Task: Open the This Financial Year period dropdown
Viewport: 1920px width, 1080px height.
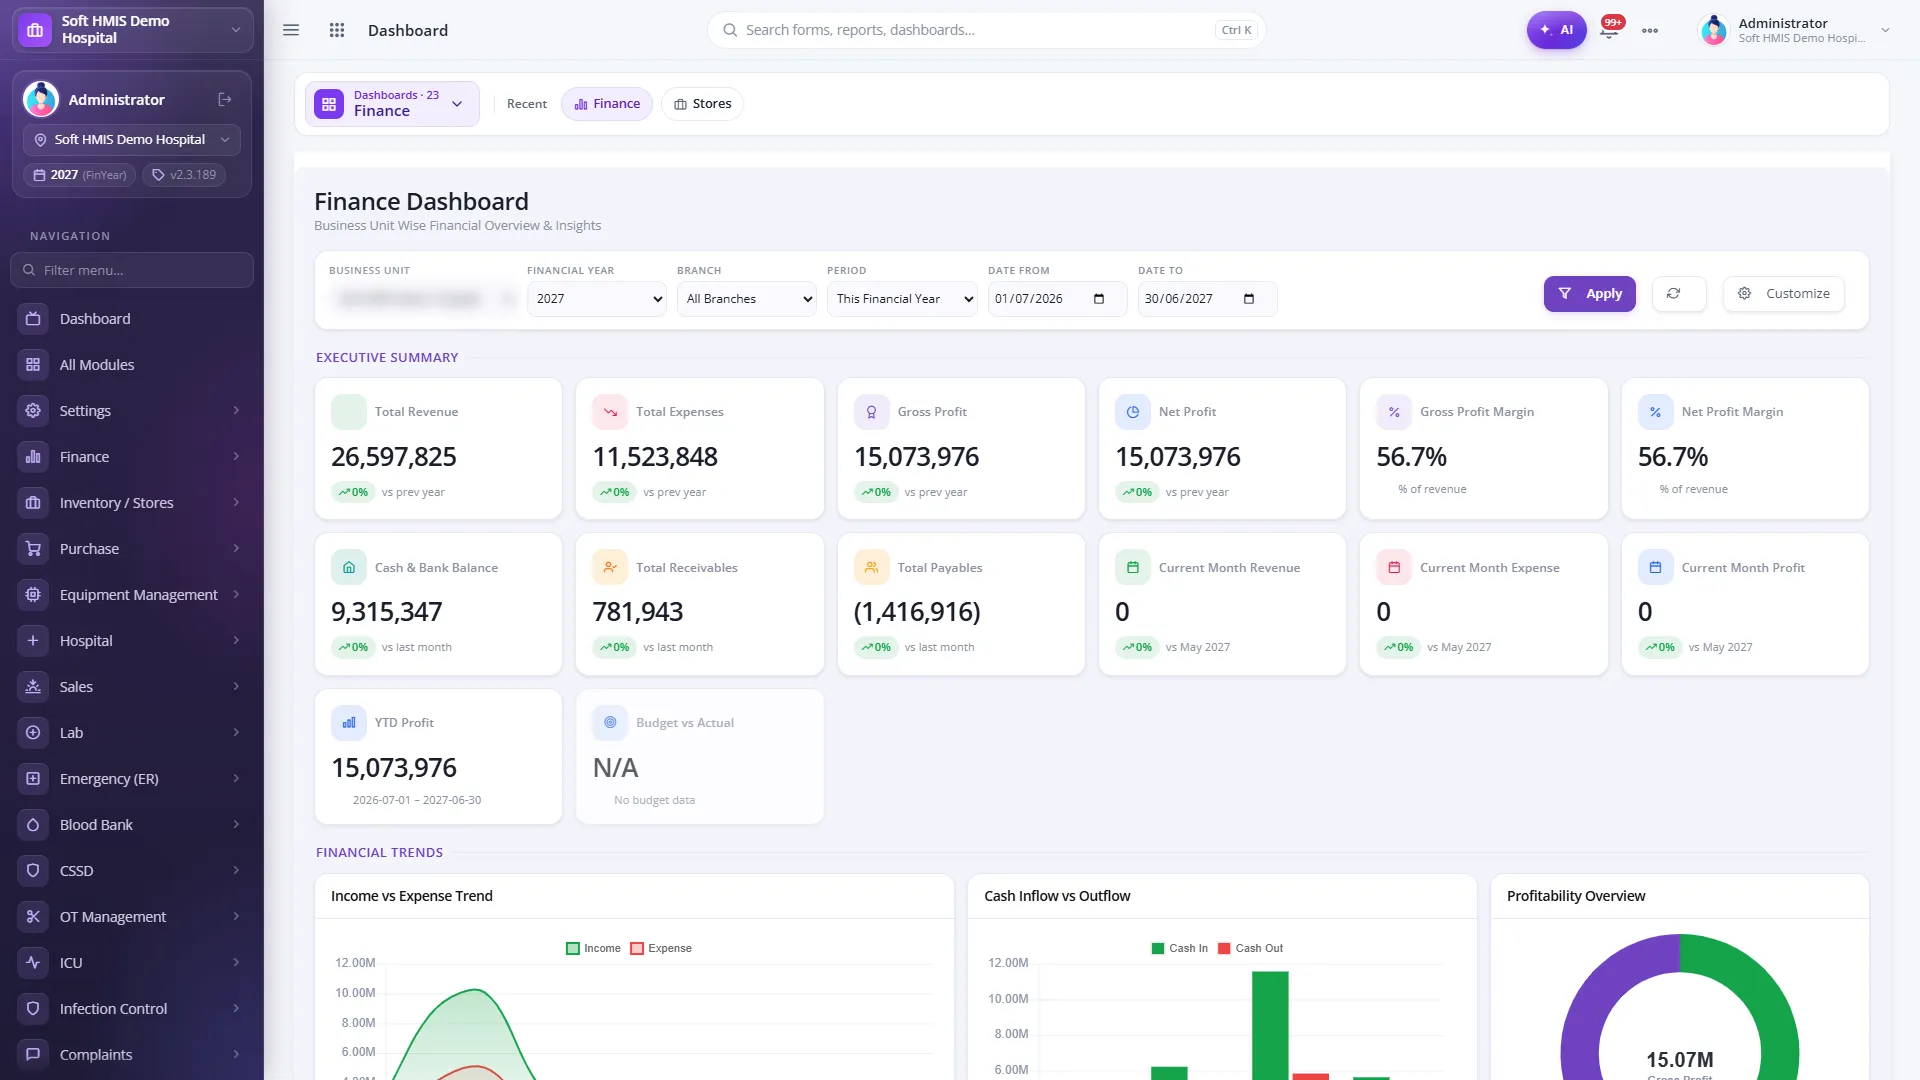Action: [x=902, y=299]
